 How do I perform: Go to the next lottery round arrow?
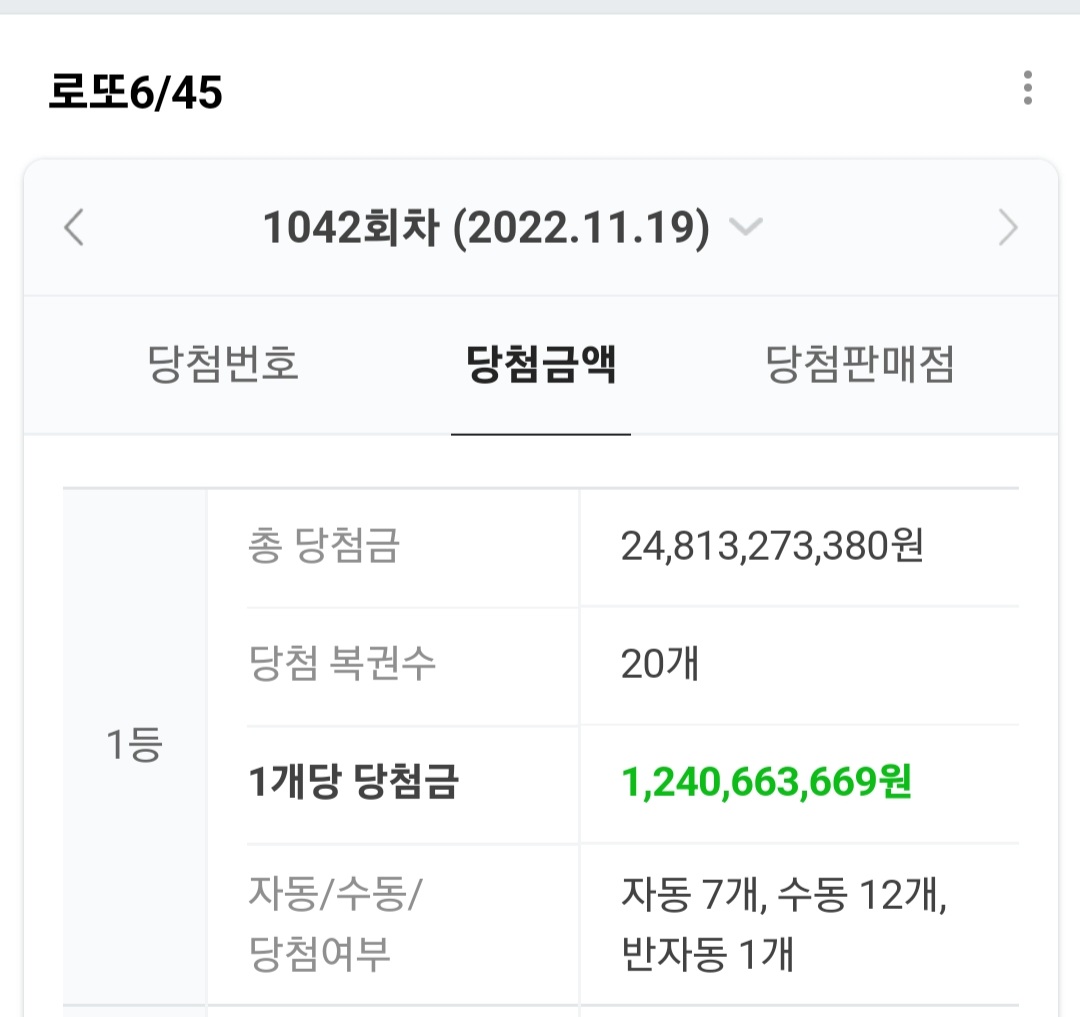pos(1008,227)
